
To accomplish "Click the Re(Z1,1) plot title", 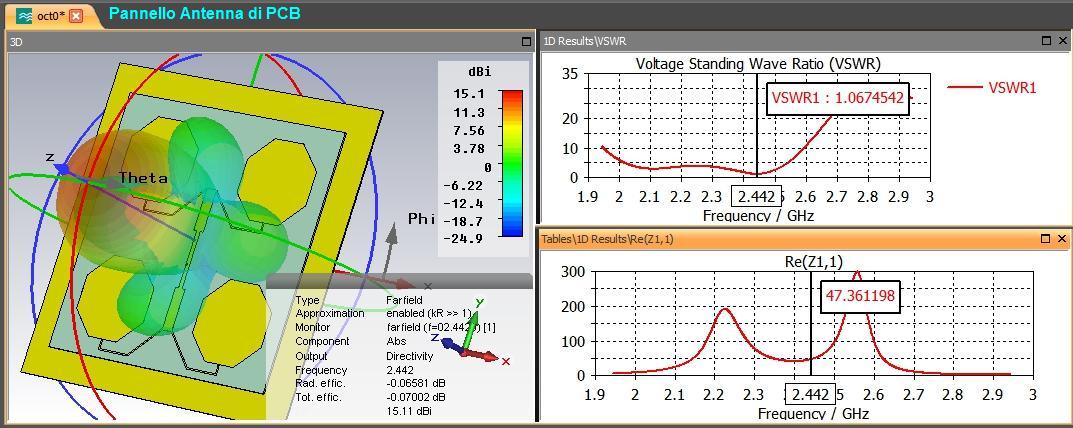I will tap(813, 261).
